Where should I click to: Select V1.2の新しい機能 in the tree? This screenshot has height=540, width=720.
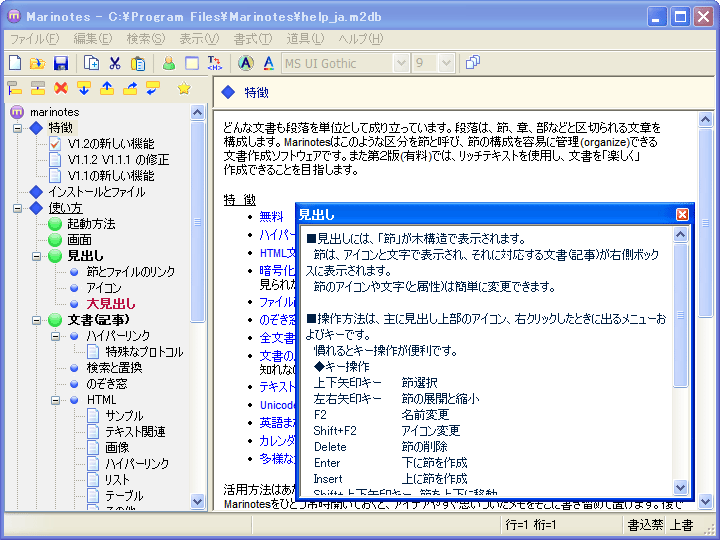111,144
